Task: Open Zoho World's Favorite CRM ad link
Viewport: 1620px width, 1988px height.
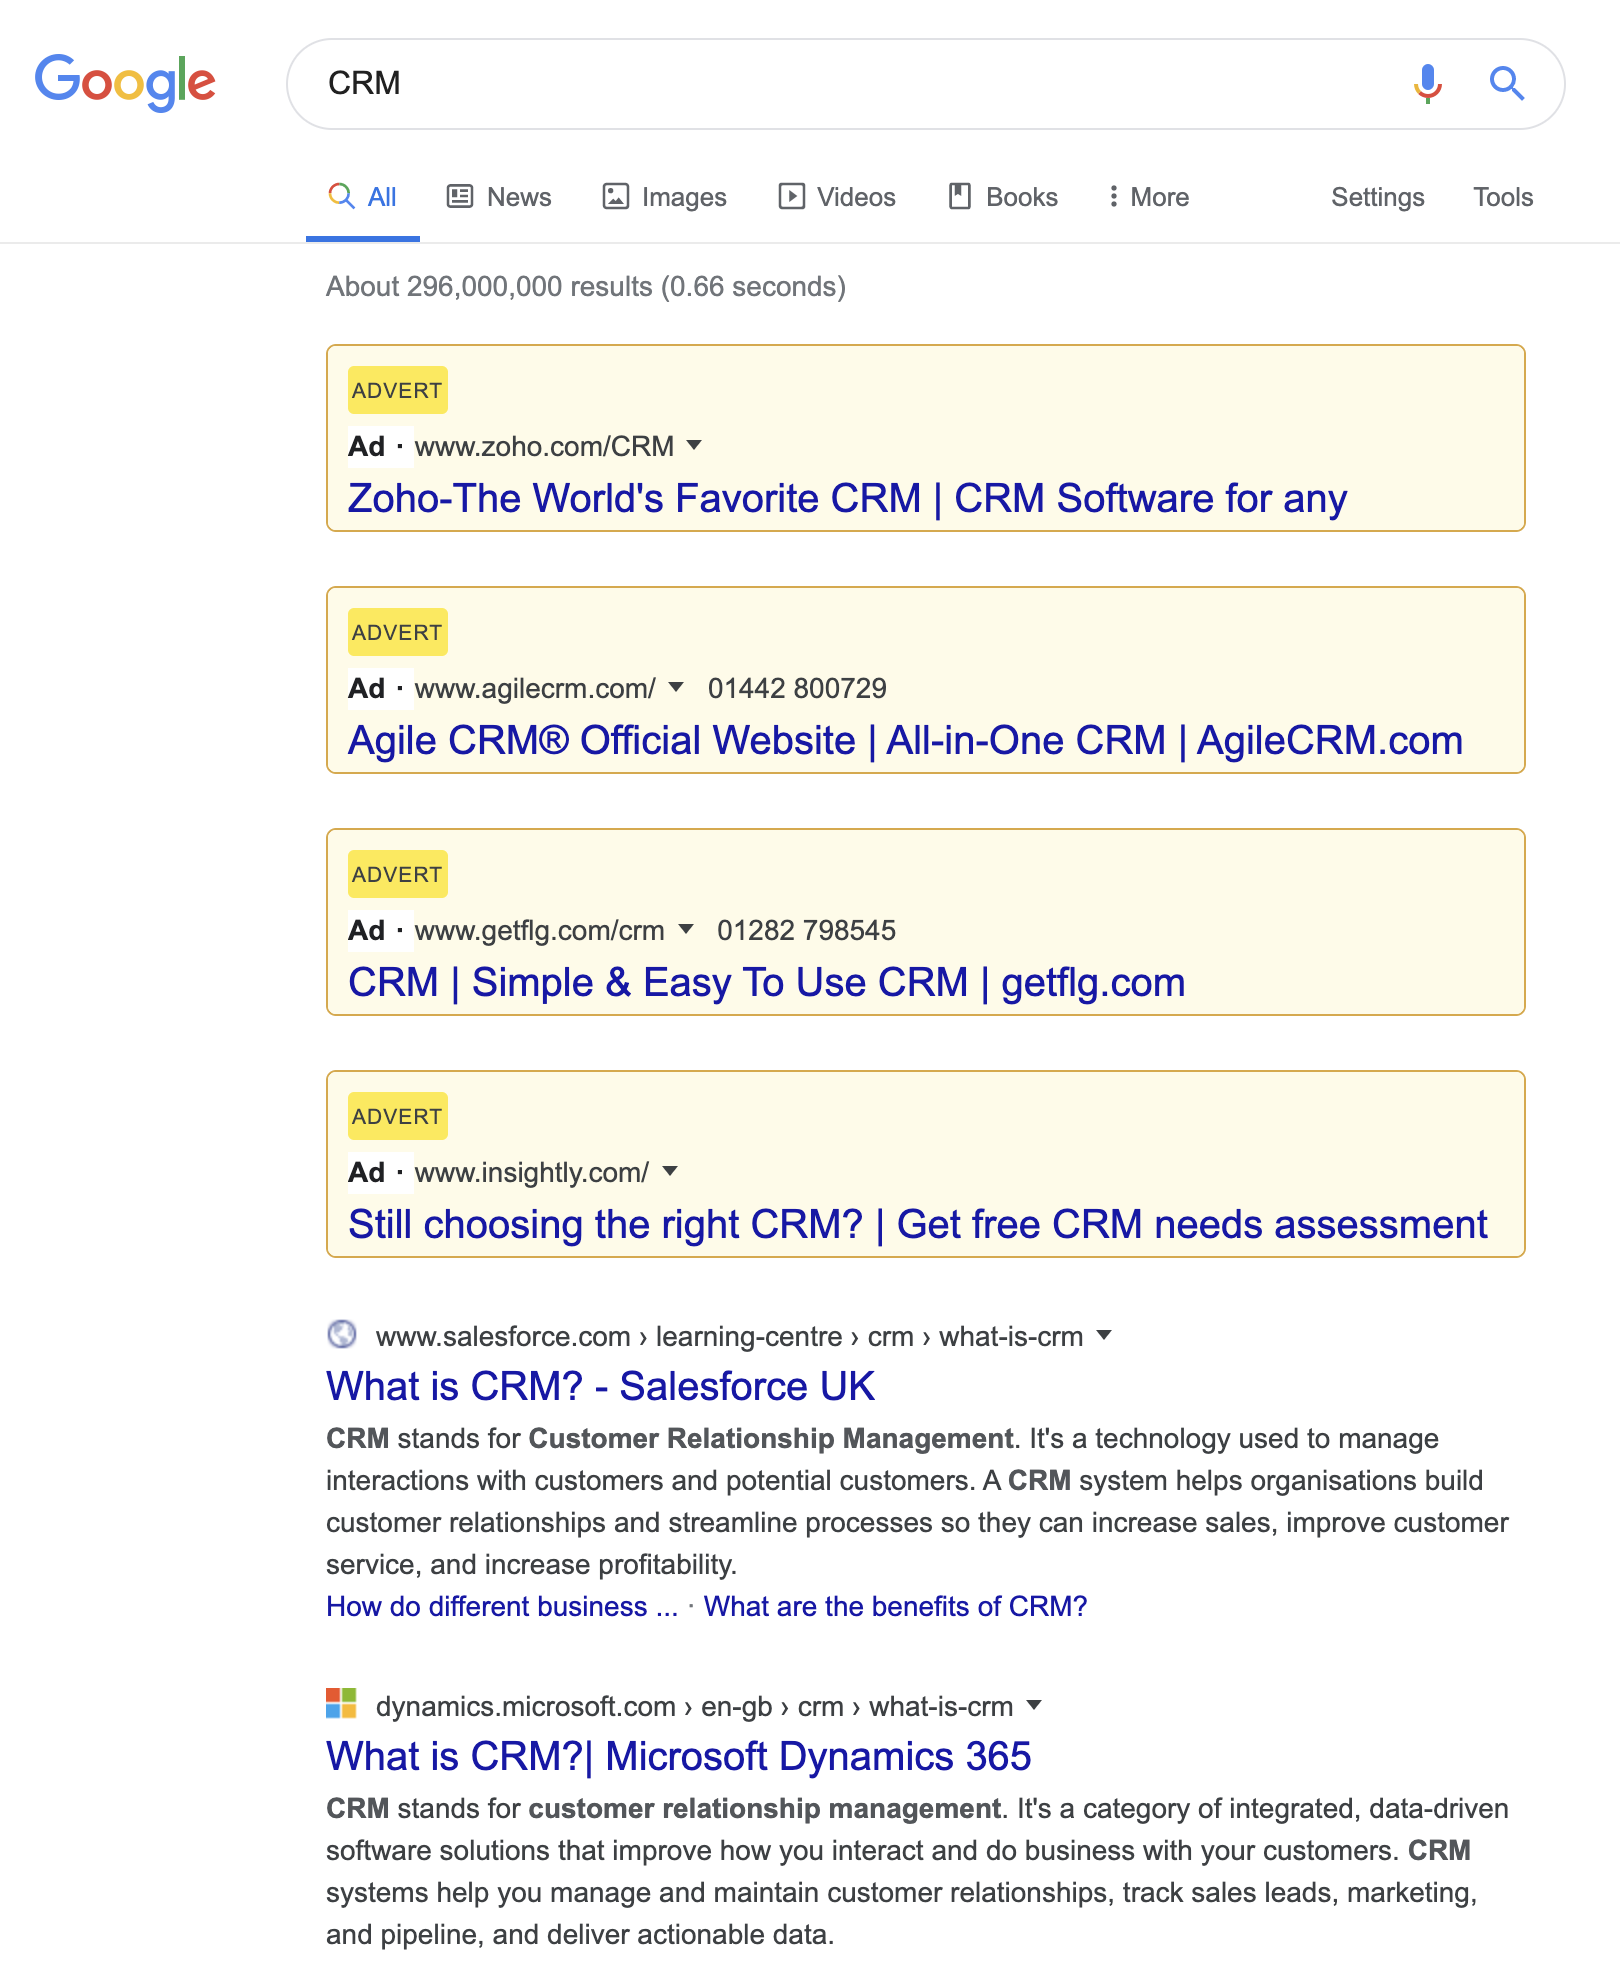Action: [847, 498]
